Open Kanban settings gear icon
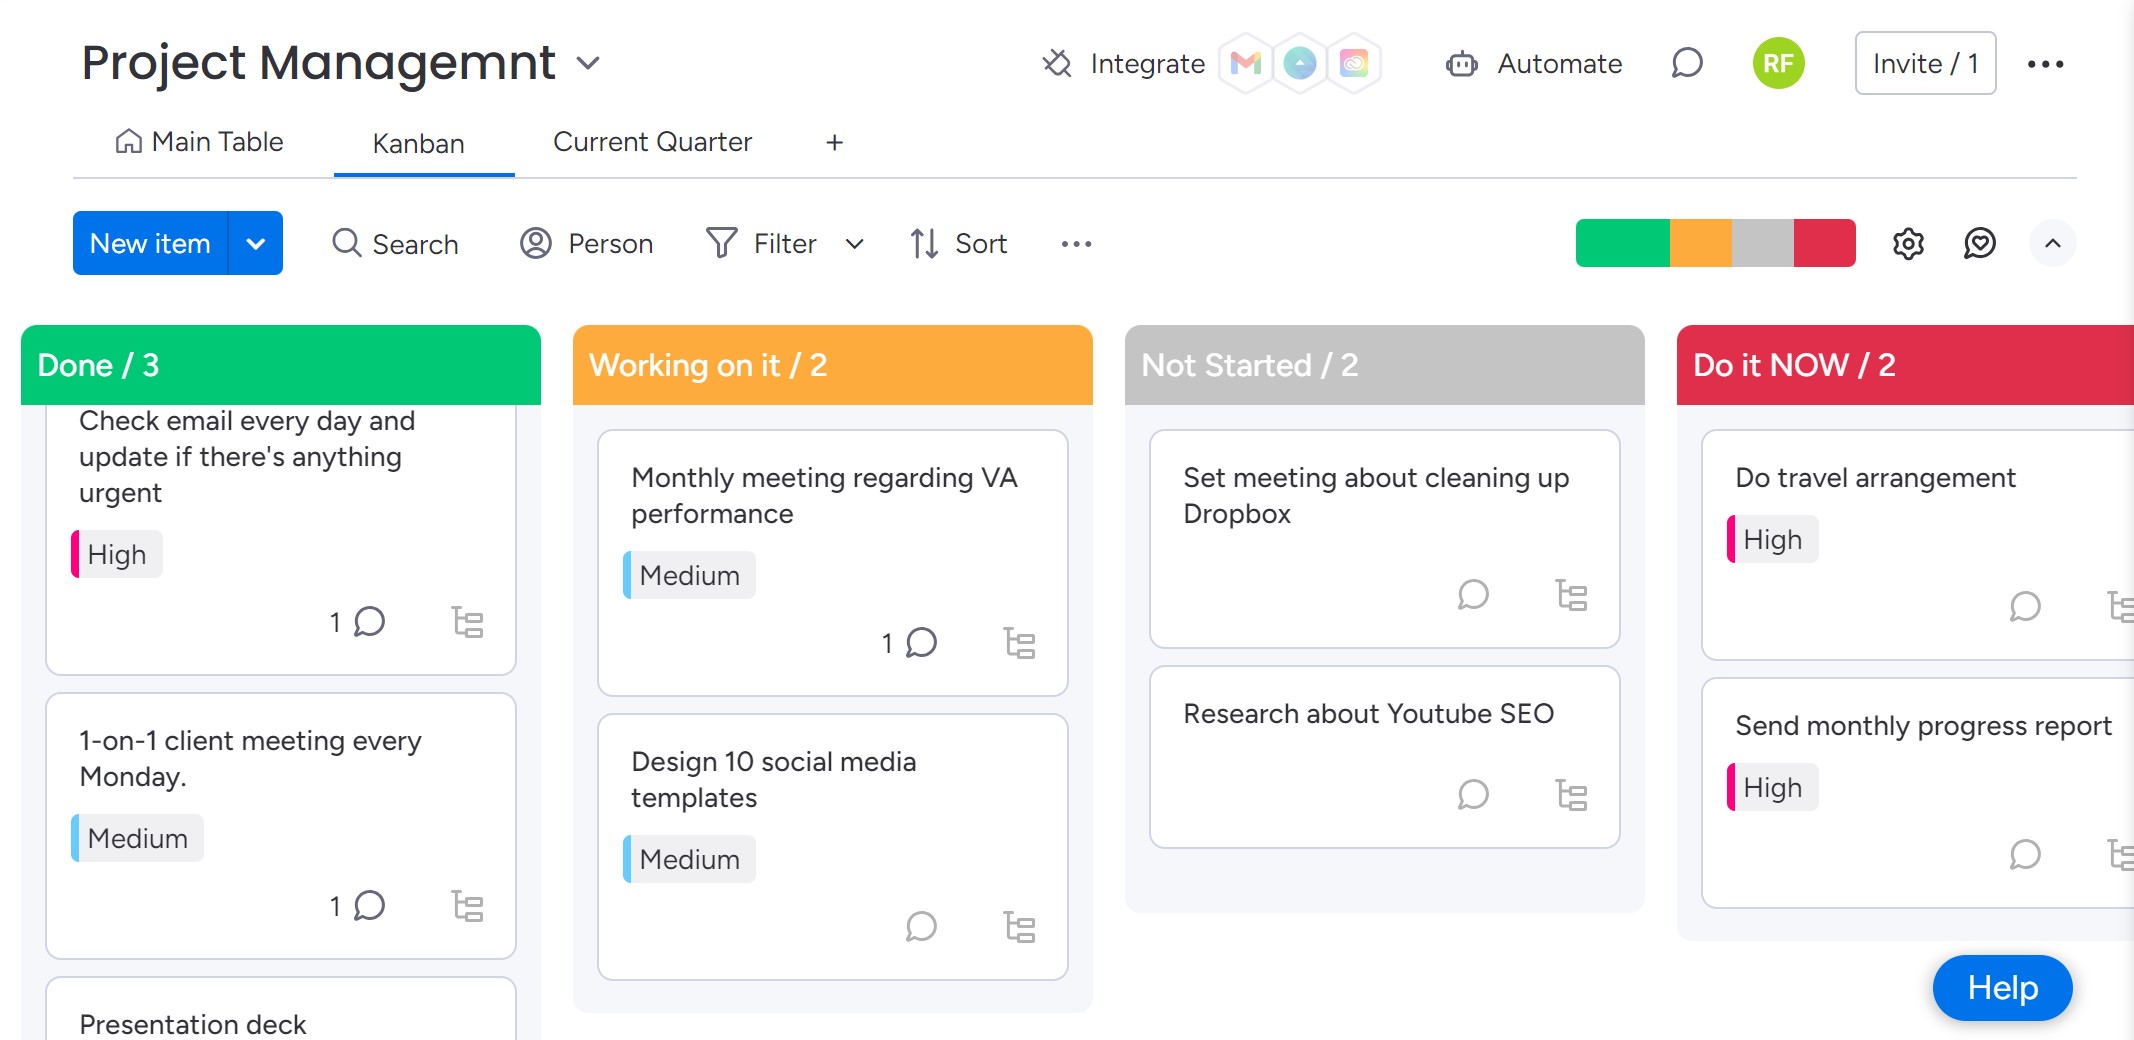This screenshot has height=1040, width=2134. (1908, 244)
